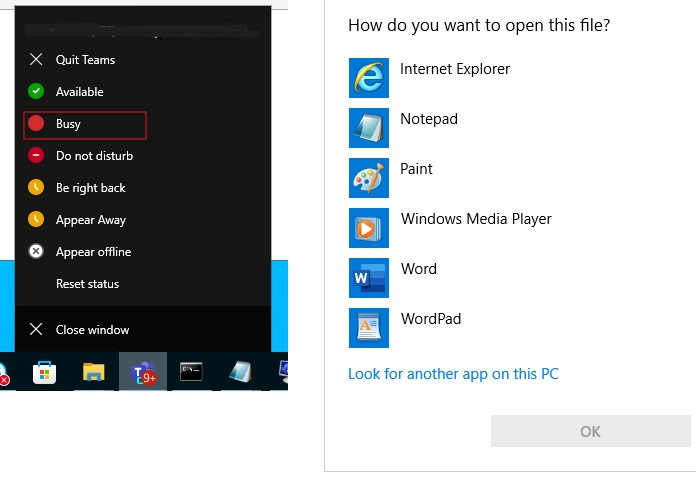This screenshot has height=482, width=696.
Task: Select Quit Teams menu entry
Action: click(x=143, y=59)
